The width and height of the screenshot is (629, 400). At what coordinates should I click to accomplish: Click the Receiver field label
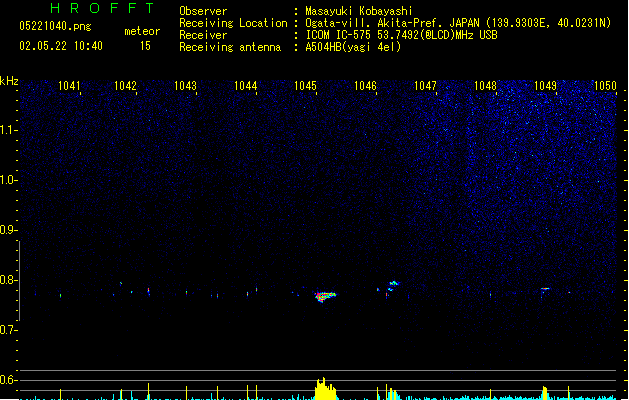[203, 35]
